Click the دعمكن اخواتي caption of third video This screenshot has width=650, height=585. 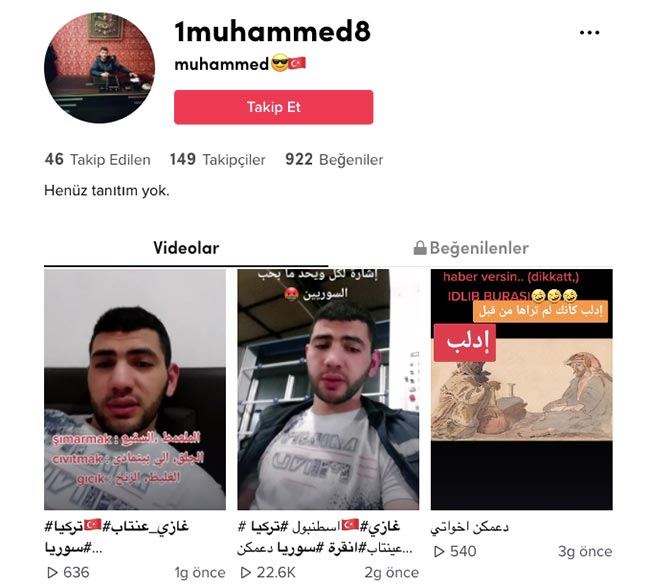[470, 527]
